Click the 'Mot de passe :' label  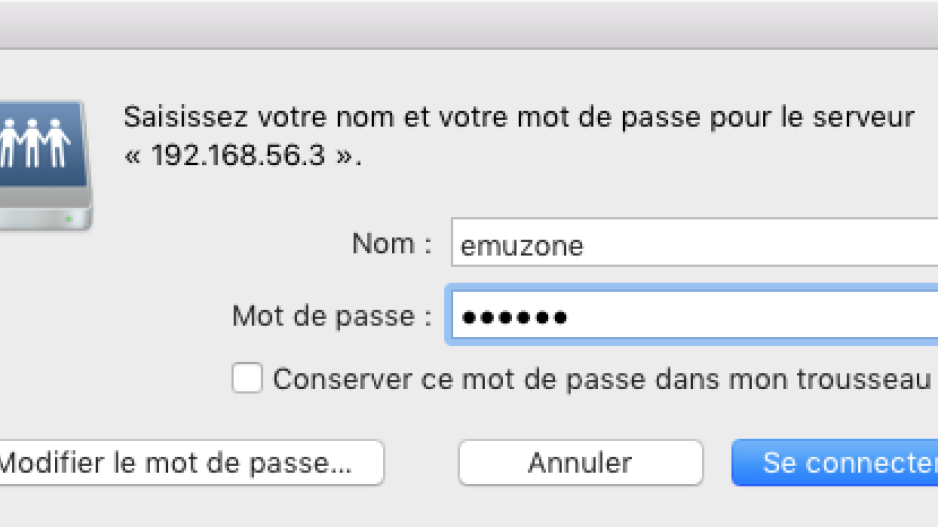(332, 316)
